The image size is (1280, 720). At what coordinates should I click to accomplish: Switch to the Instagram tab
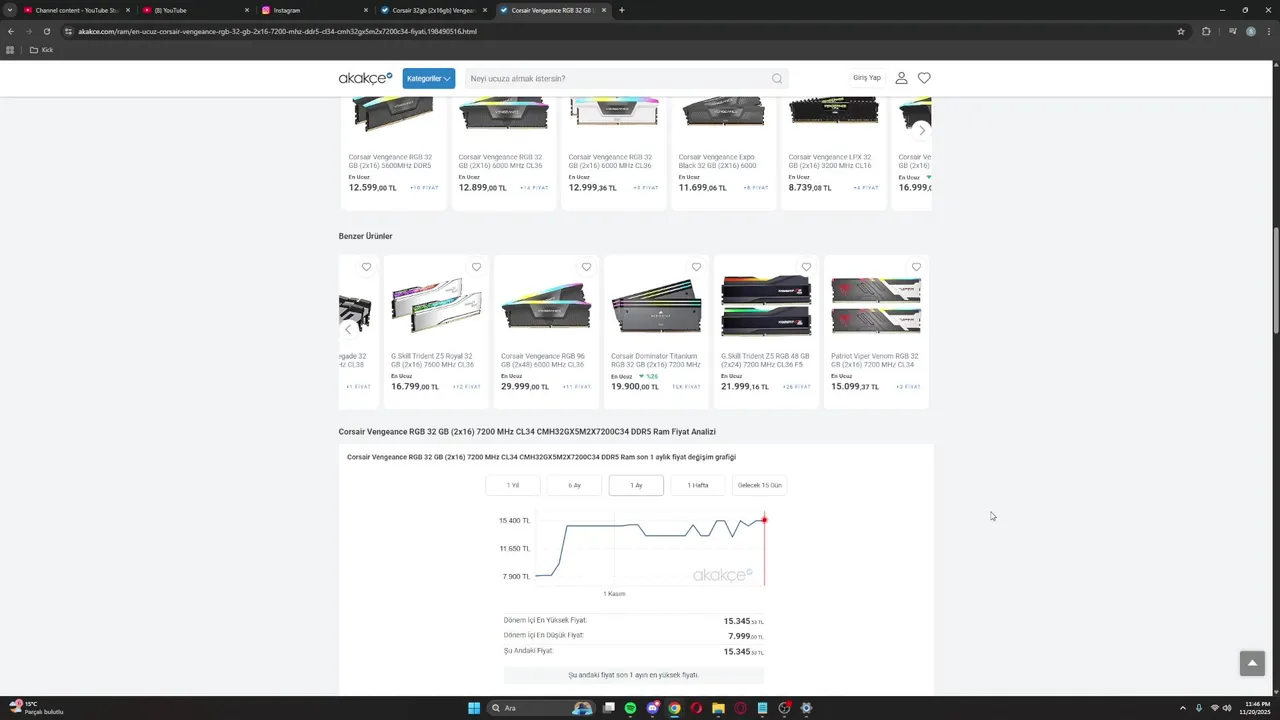(x=314, y=10)
